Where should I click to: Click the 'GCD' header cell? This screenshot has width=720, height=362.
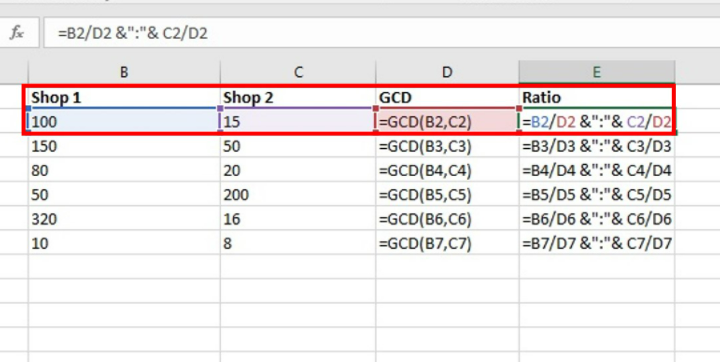point(448,97)
